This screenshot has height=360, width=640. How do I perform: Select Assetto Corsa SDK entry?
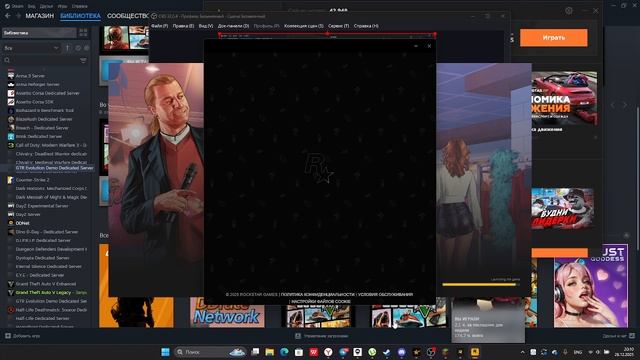34,102
